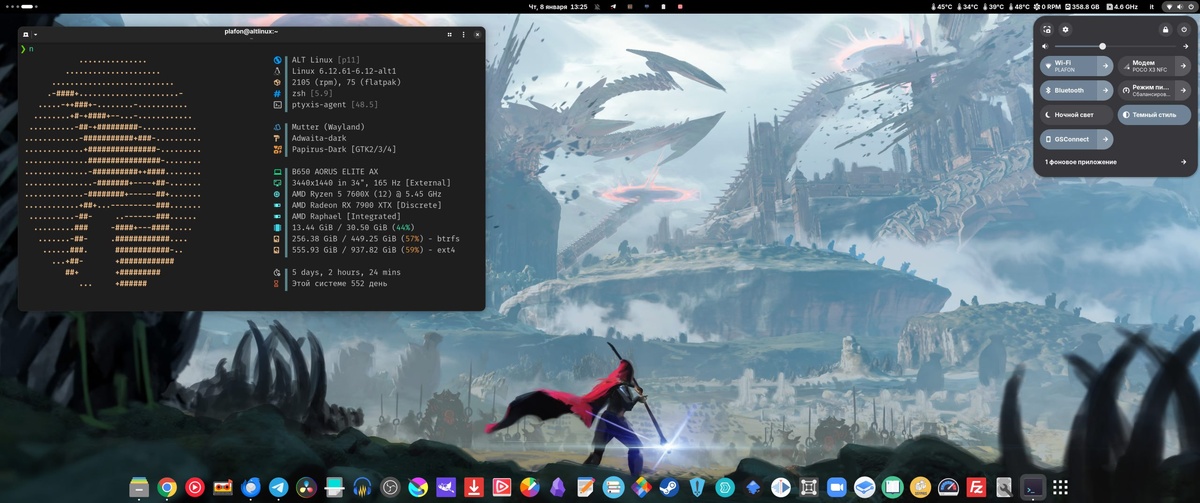Open the speedometer app in the dock
This screenshot has height=503, width=1200.
(x=948, y=487)
